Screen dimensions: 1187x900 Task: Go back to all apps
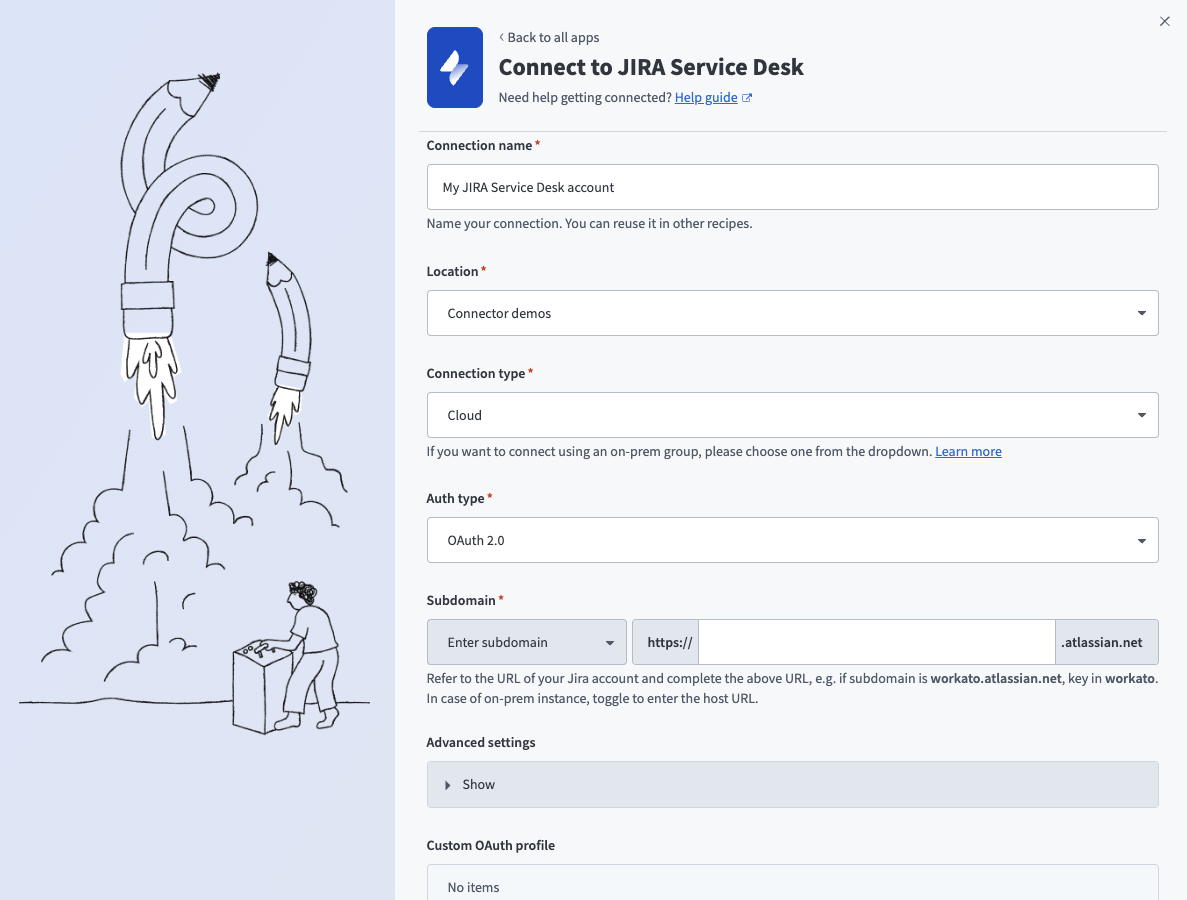[553, 37]
